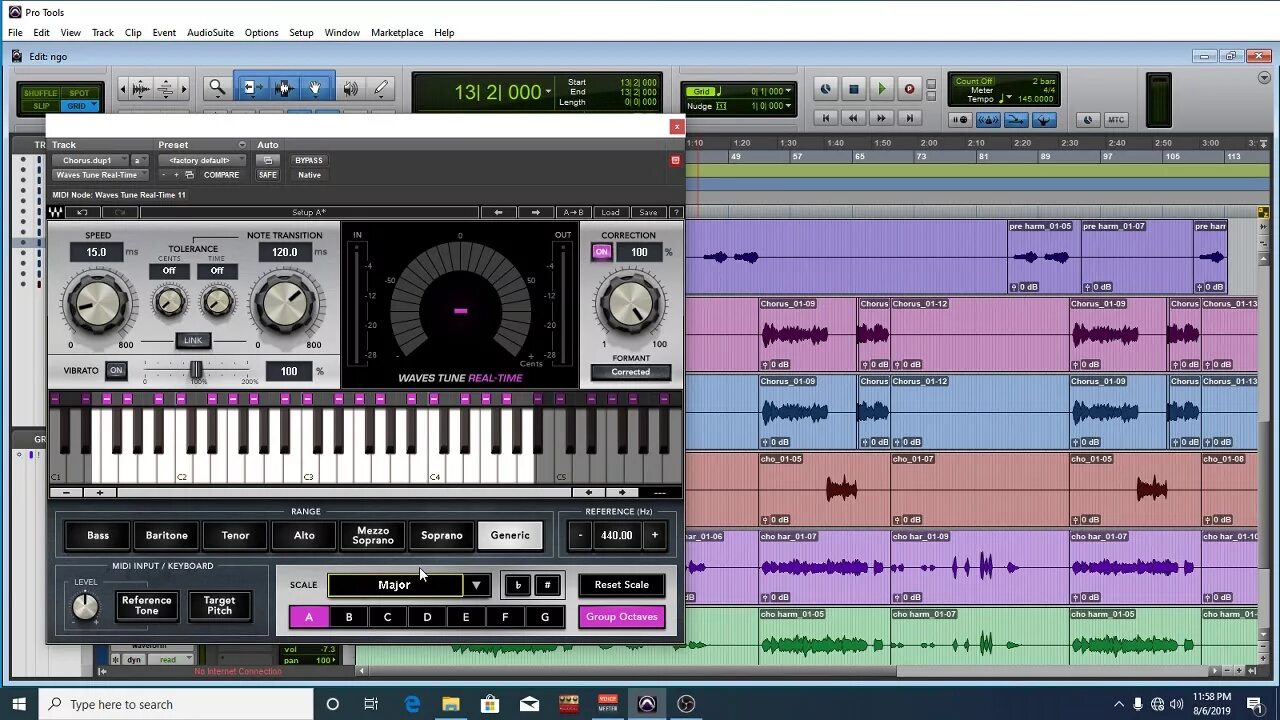Viewport: 1280px width, 720px height.
Task: Click the Waves logo icon in plugin
Action: click(56, 212)
